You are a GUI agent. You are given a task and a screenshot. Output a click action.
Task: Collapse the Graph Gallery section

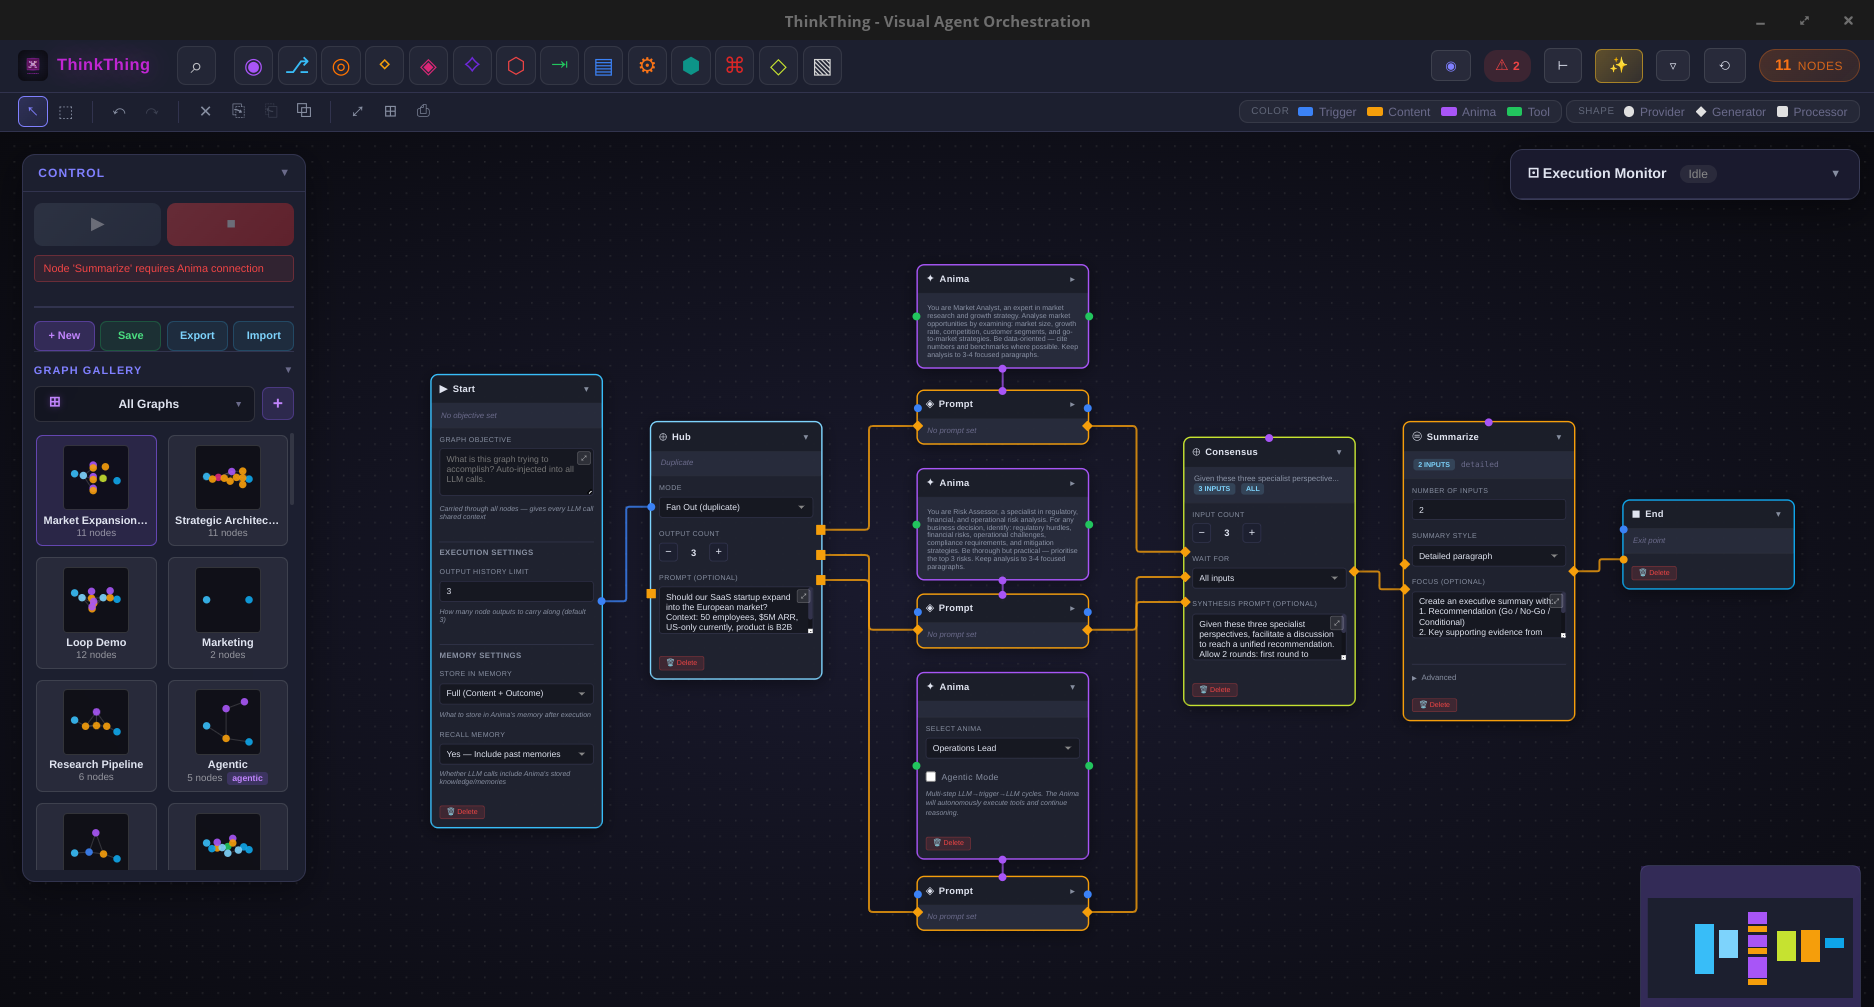click(288, 370)
